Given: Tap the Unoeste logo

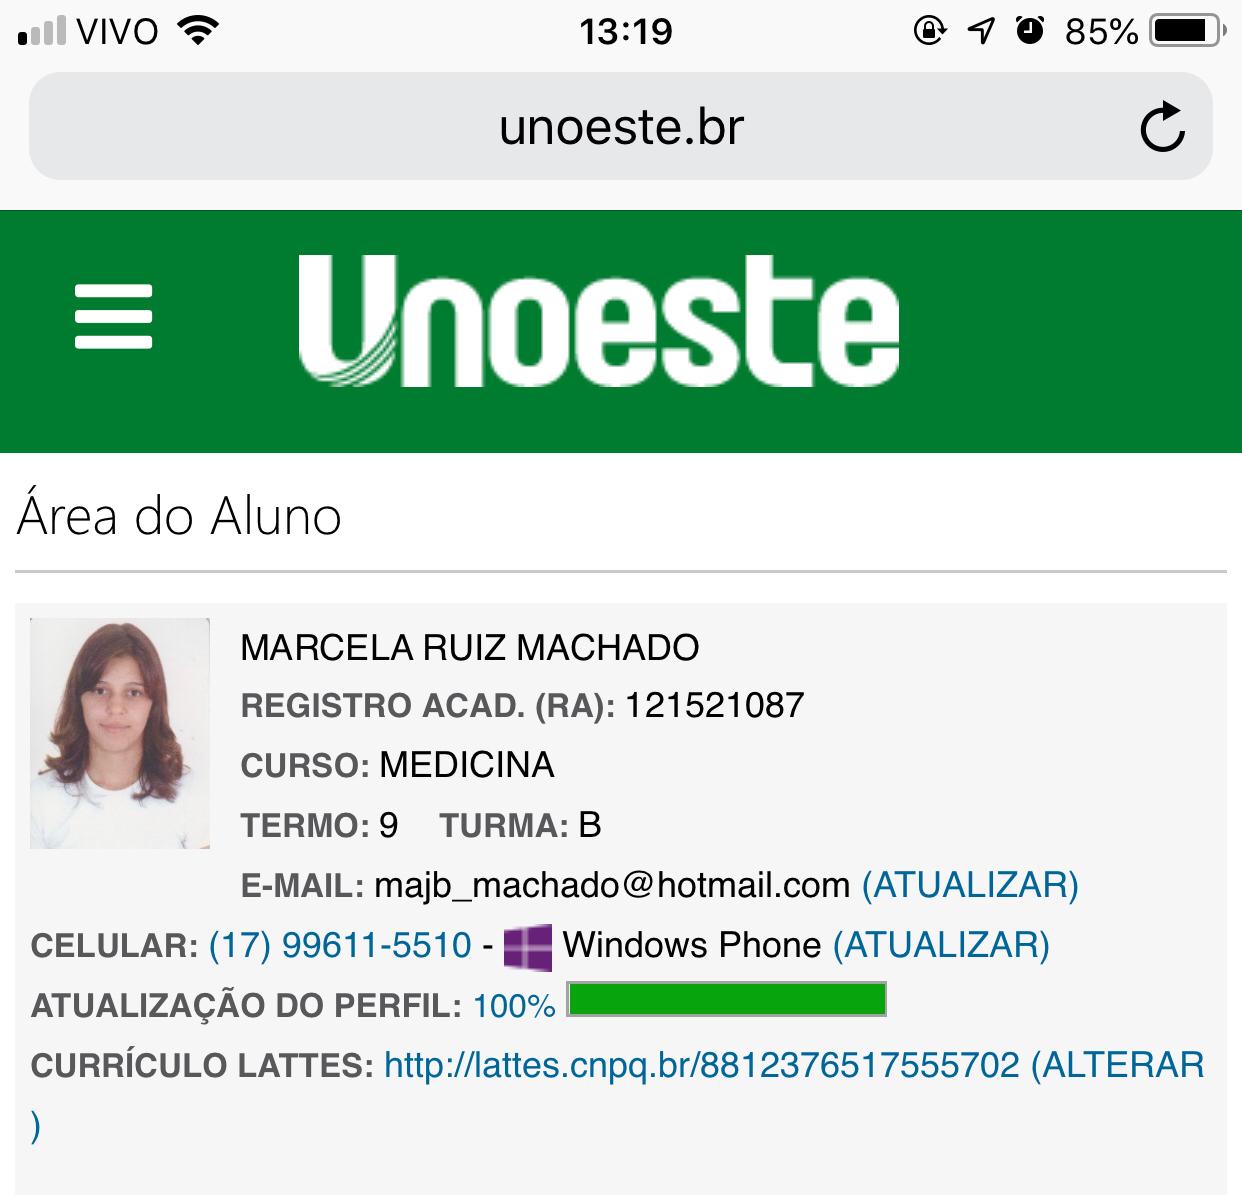Looking at the screenshot, I should 598,320.
